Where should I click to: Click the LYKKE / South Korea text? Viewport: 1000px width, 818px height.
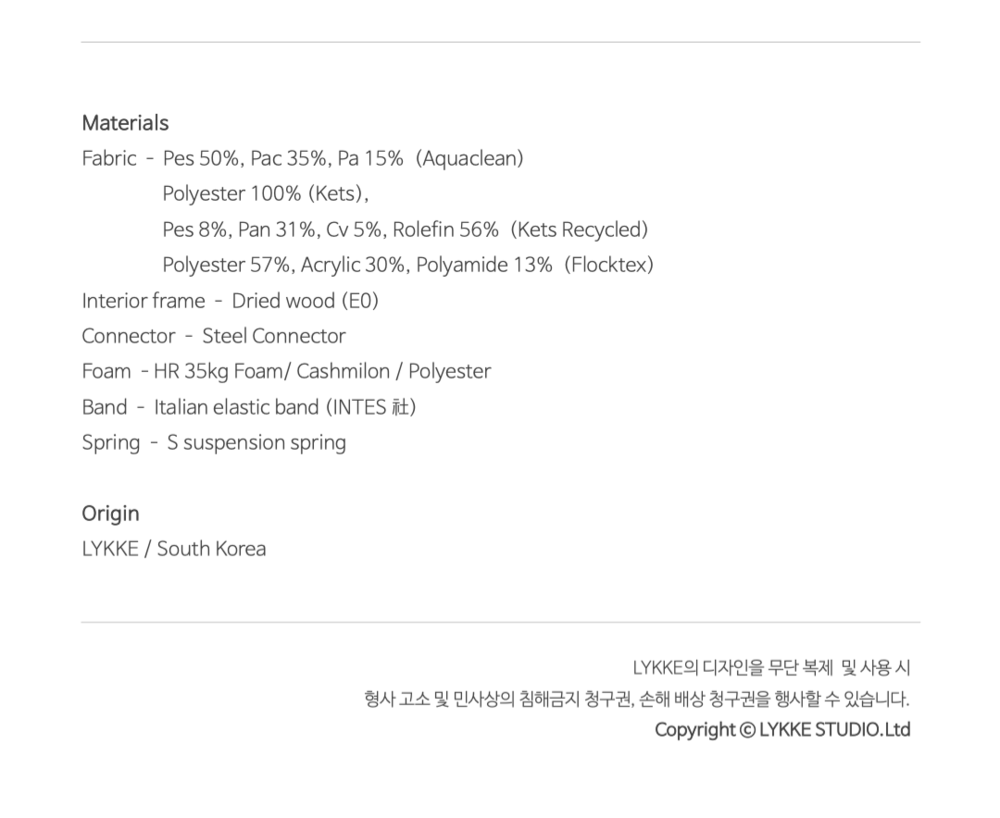click(174, 549)
